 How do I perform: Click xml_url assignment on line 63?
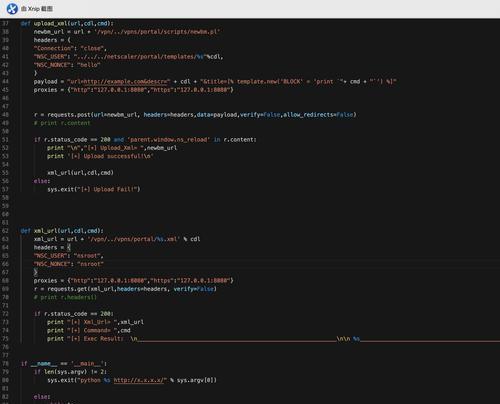[x=117, y=239]
